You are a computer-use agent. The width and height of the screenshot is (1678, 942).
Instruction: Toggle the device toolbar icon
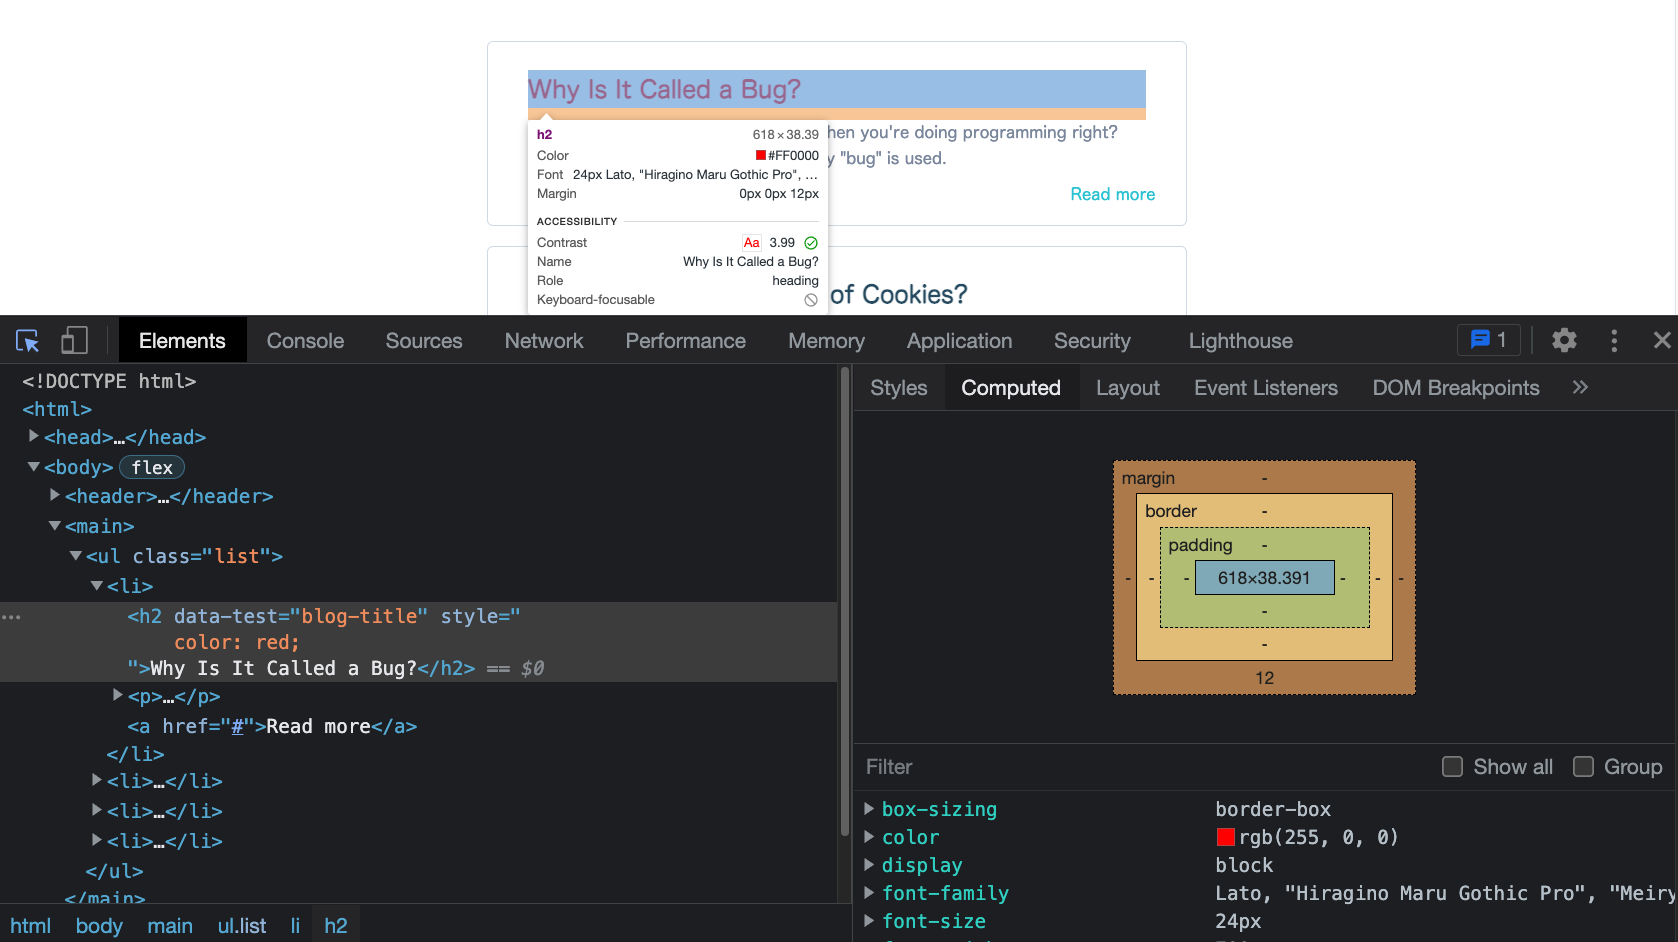pos(74,341)
